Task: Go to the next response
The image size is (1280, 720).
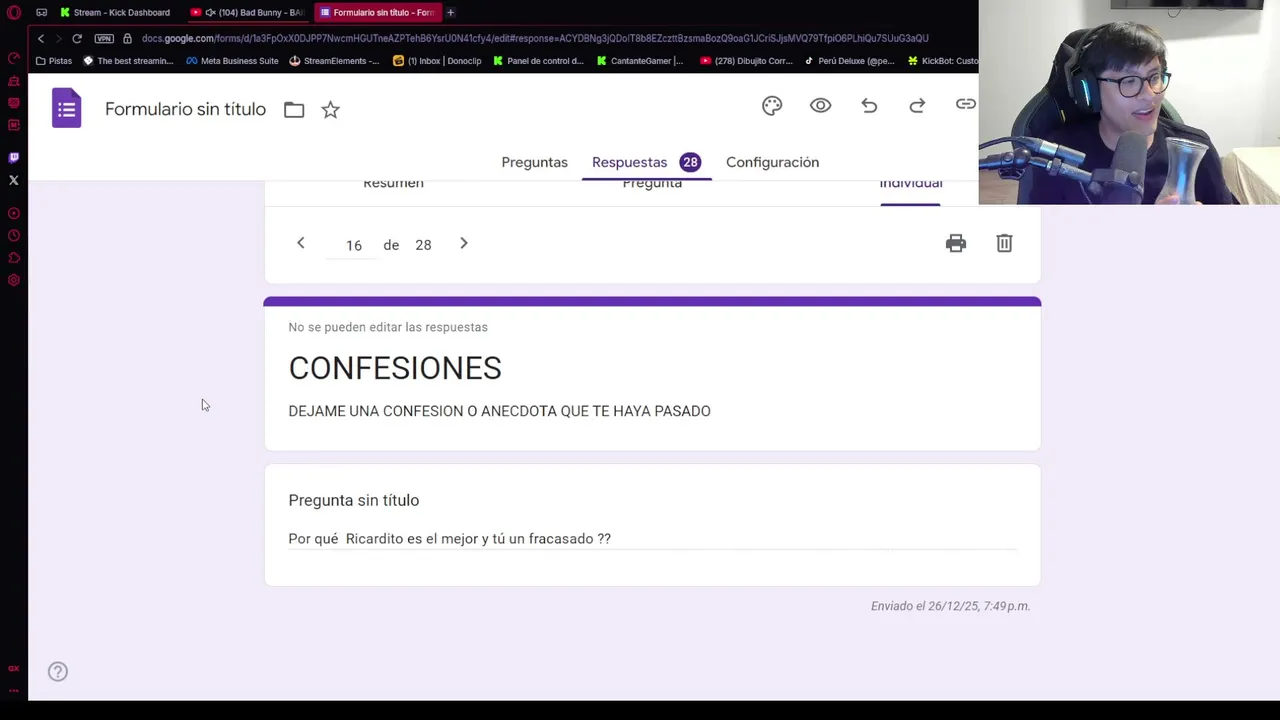Action: 464,243
